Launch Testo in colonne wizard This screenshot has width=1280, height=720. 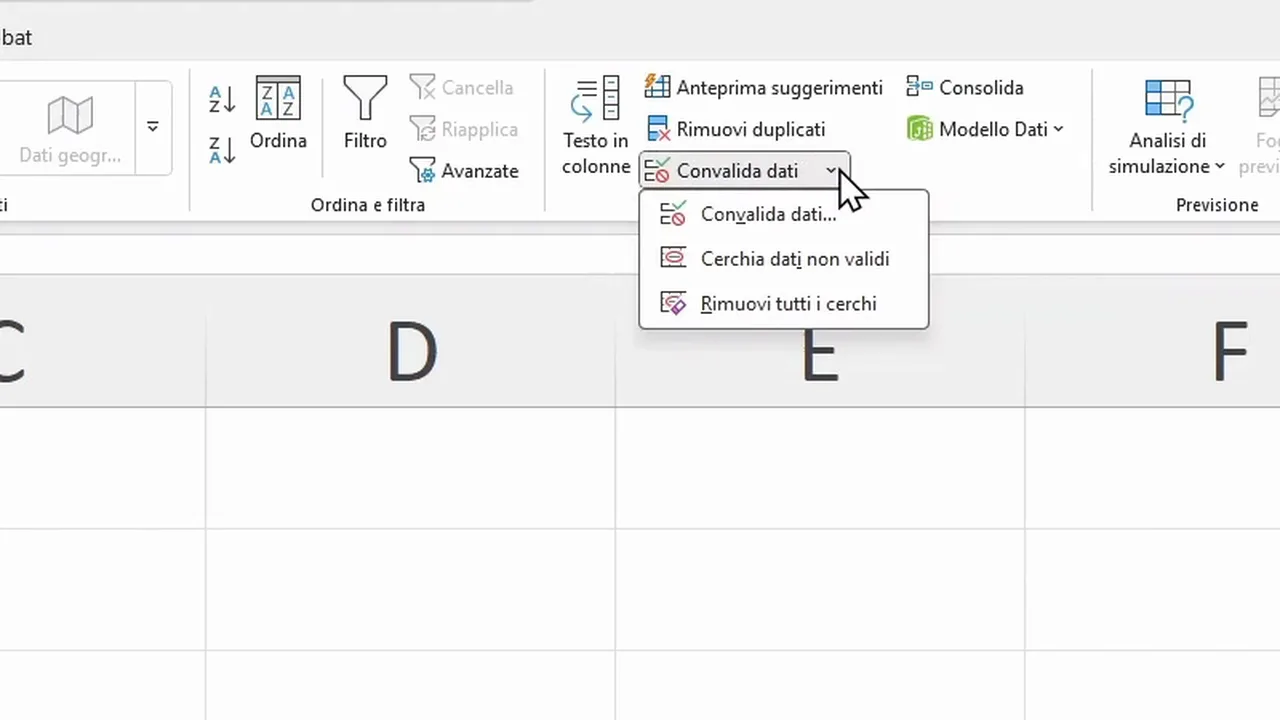coord(596,126)
